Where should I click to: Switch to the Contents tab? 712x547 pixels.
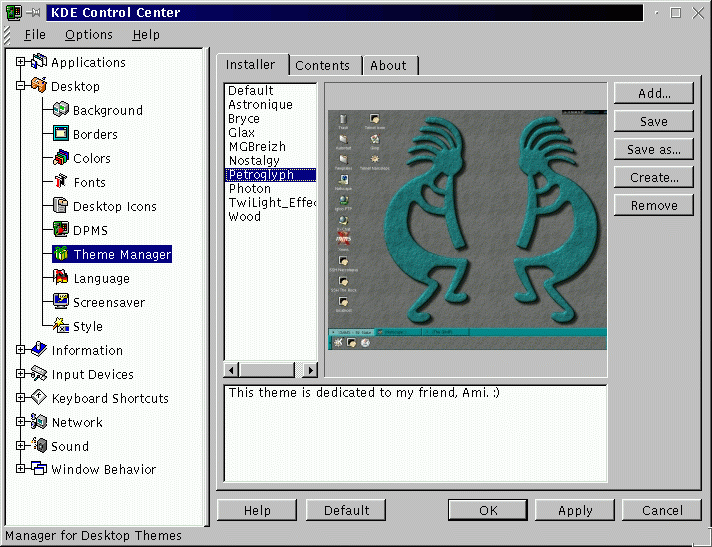click(322, 65)
